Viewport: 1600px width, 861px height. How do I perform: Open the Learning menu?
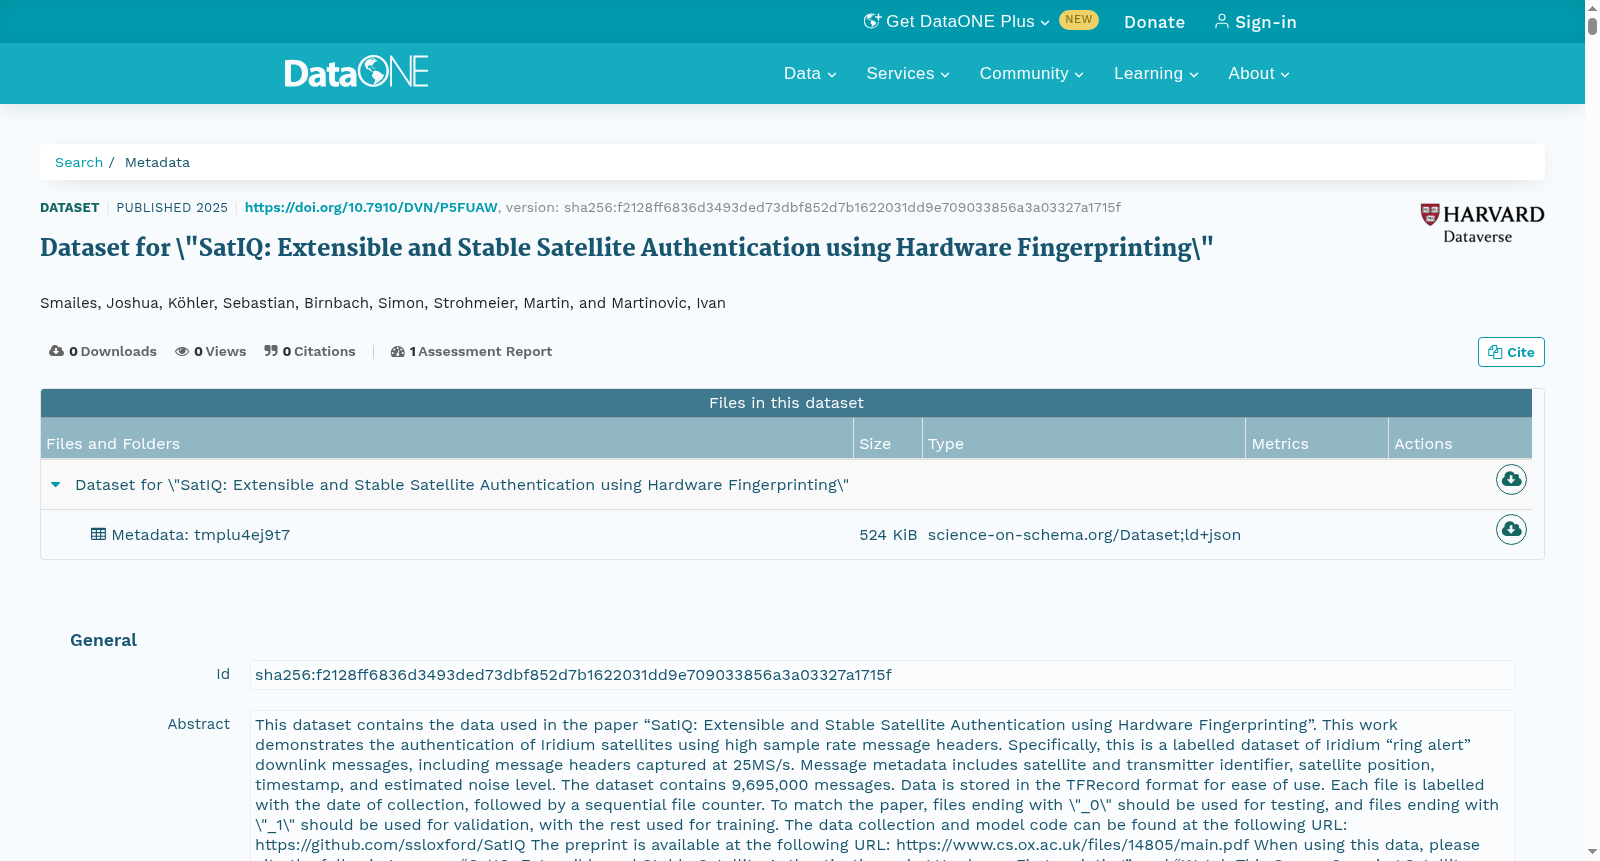[1156, 73]
